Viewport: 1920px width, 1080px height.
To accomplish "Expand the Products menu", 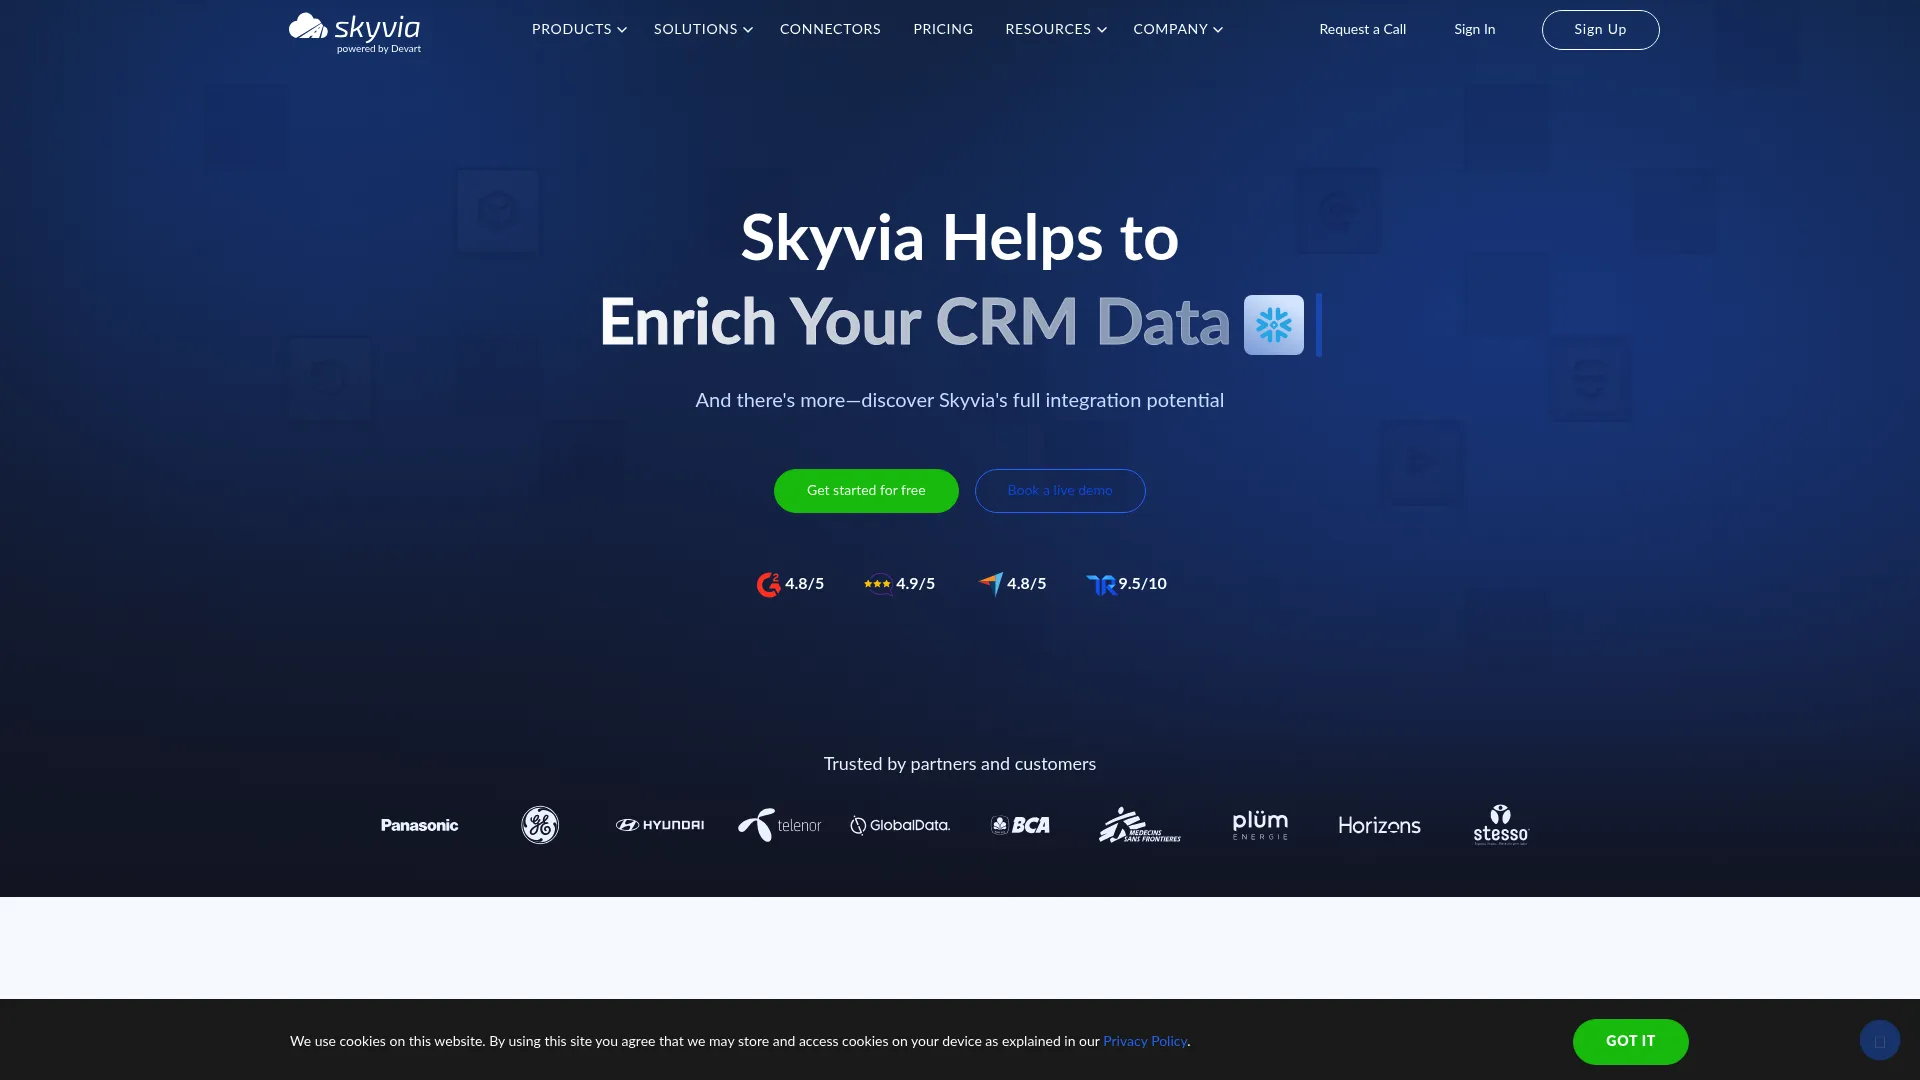I will click(579, 29).
